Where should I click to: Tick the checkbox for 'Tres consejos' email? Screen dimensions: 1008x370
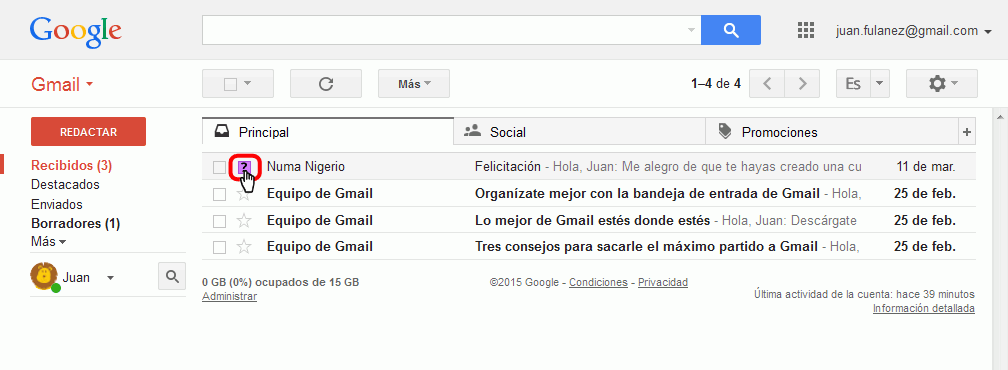[219, 247]
